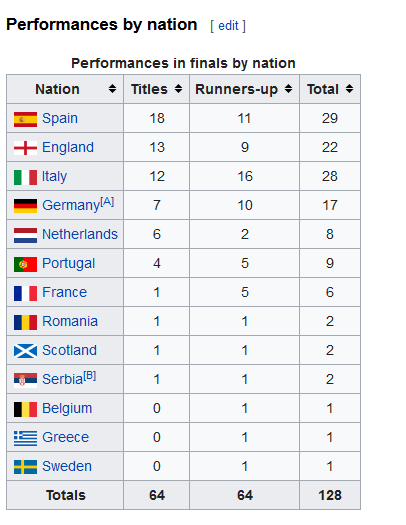Sort table by Total column arrows
Image resolution: width=406 pixels, height=525 pixels.
click(349, 89)
